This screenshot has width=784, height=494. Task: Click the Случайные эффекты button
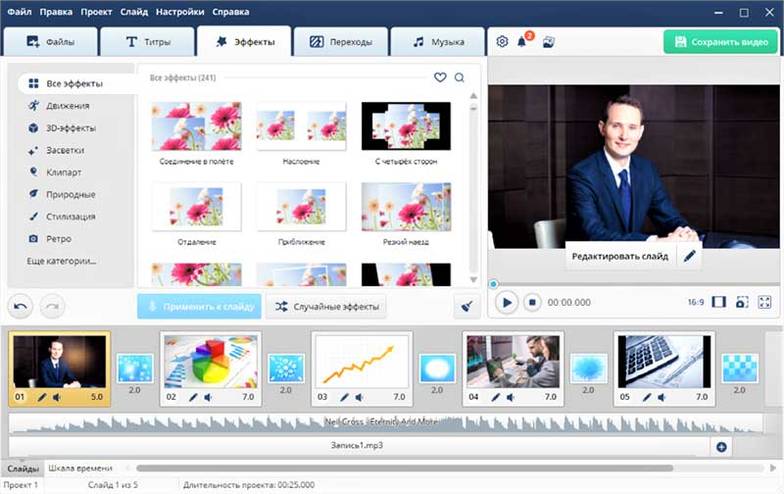click(x=326, y=306)
